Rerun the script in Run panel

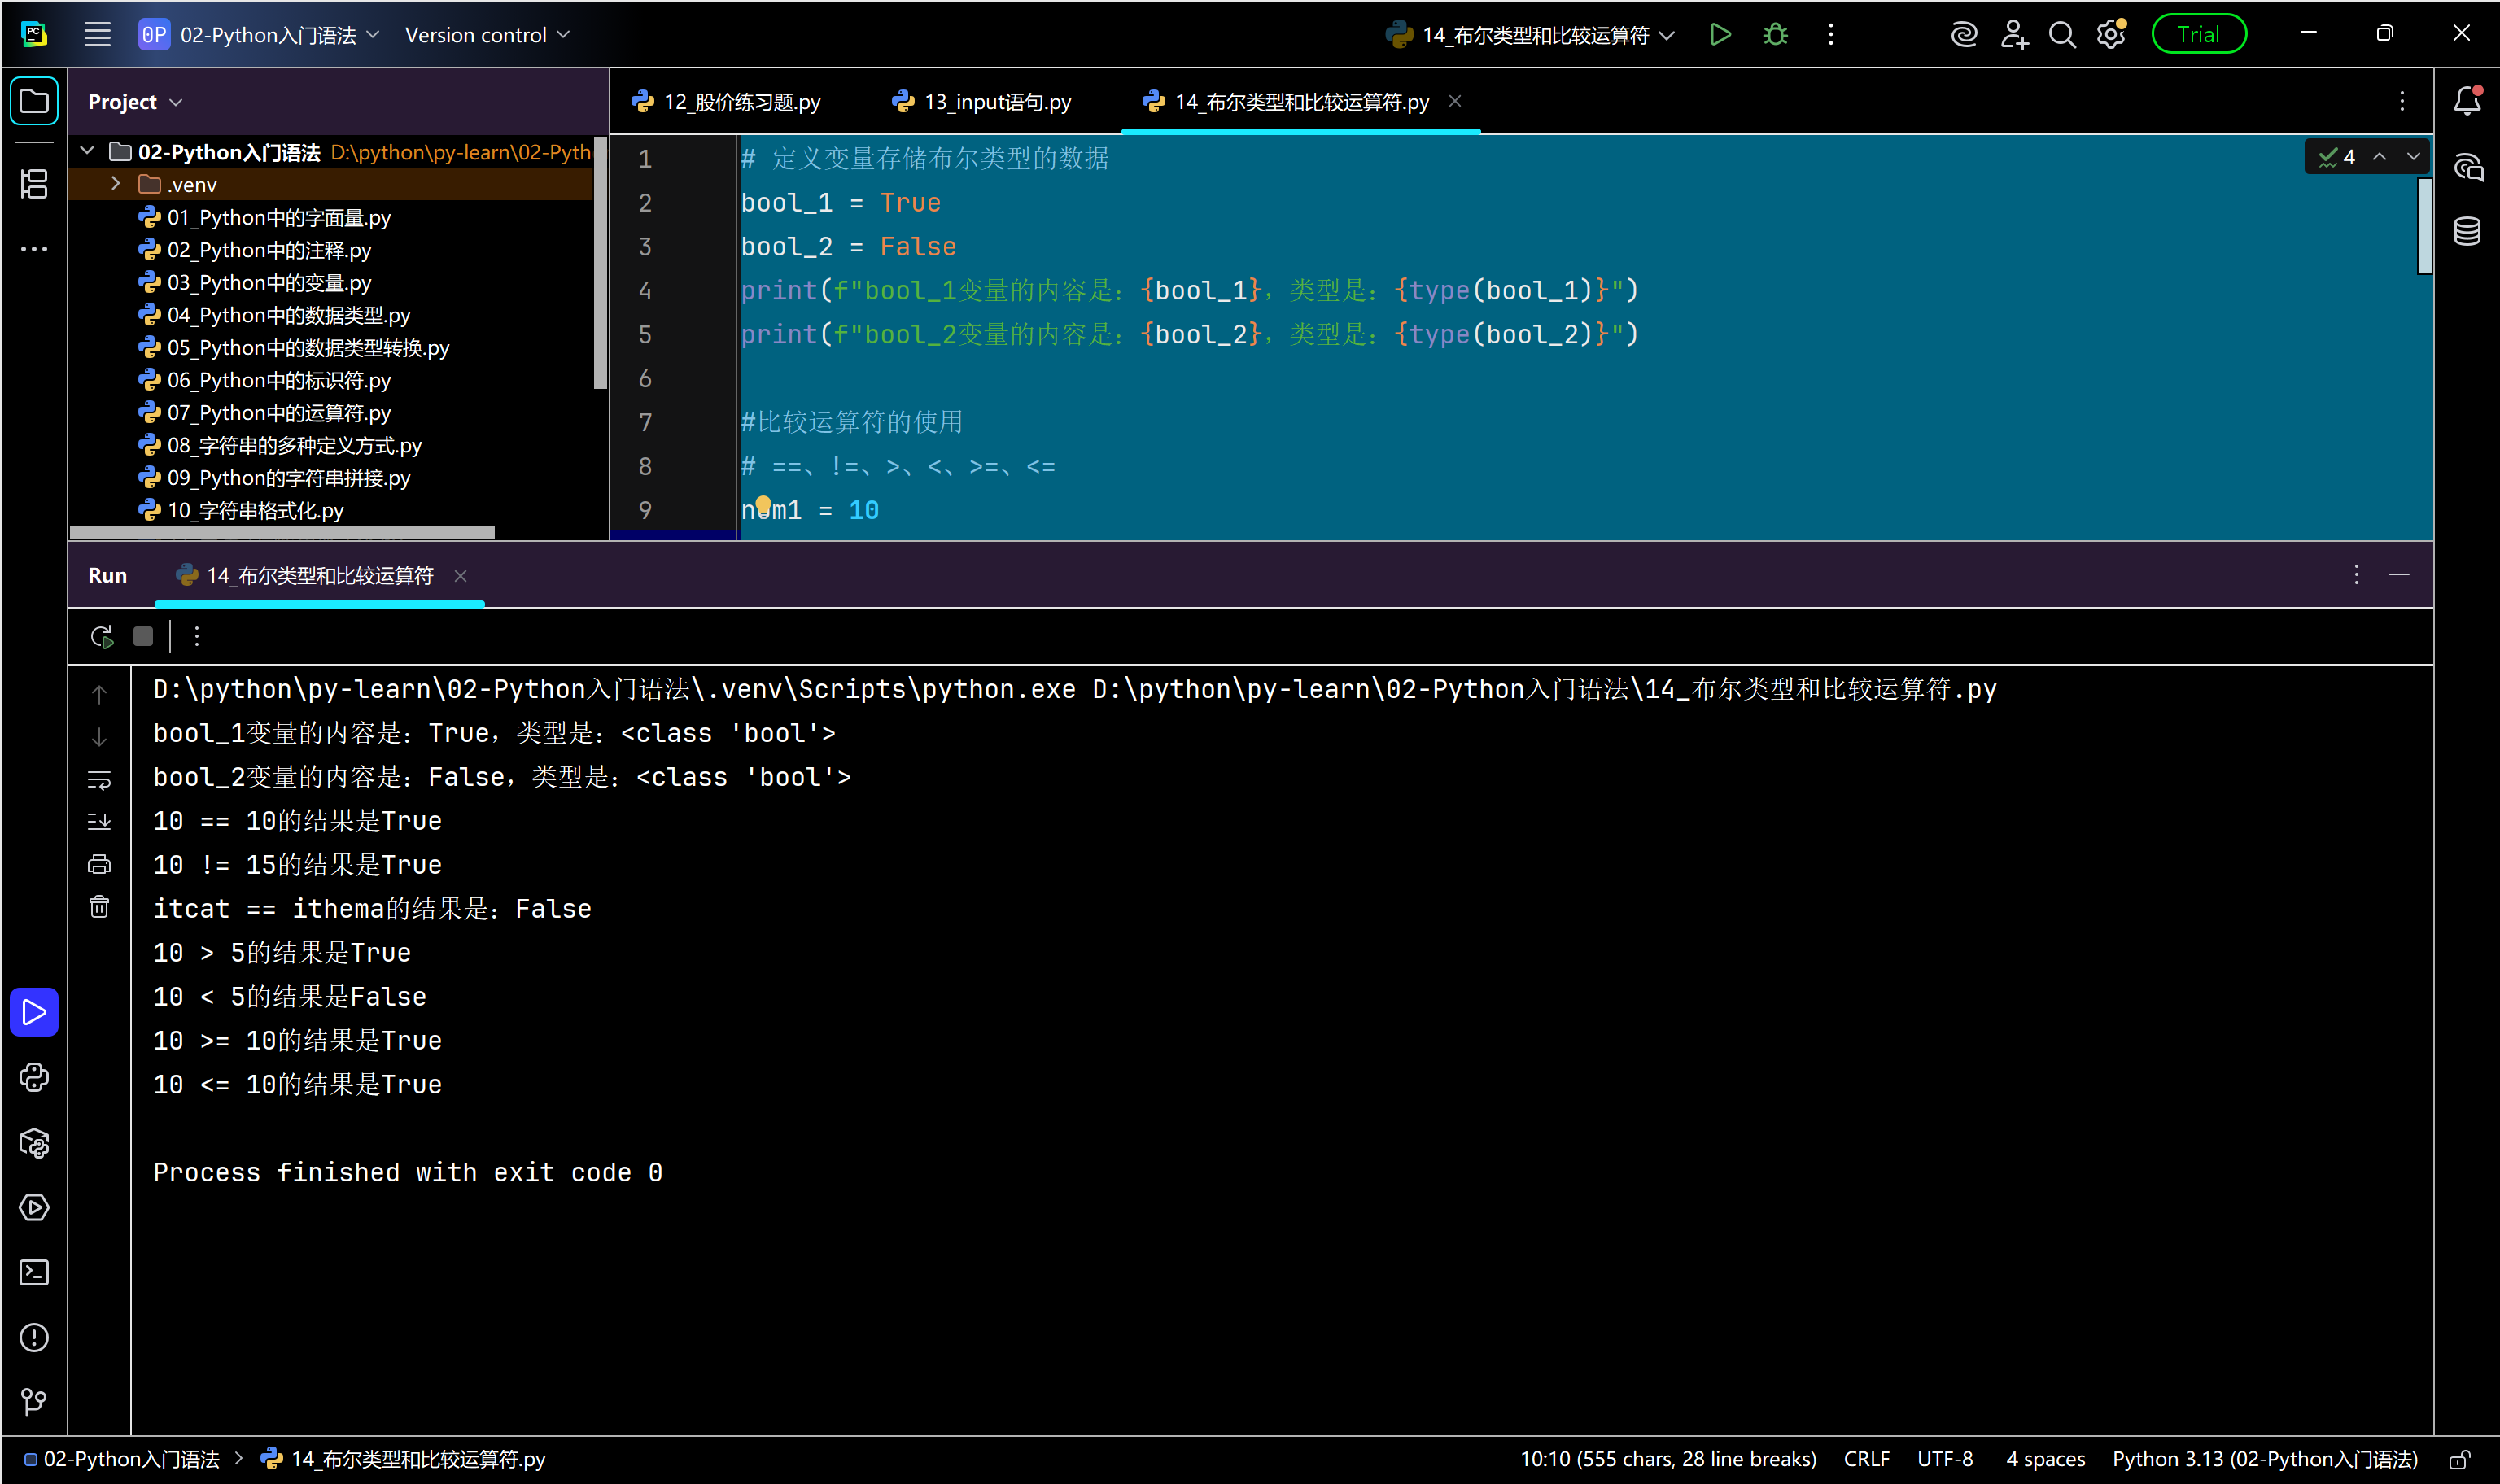pos(101,636)
